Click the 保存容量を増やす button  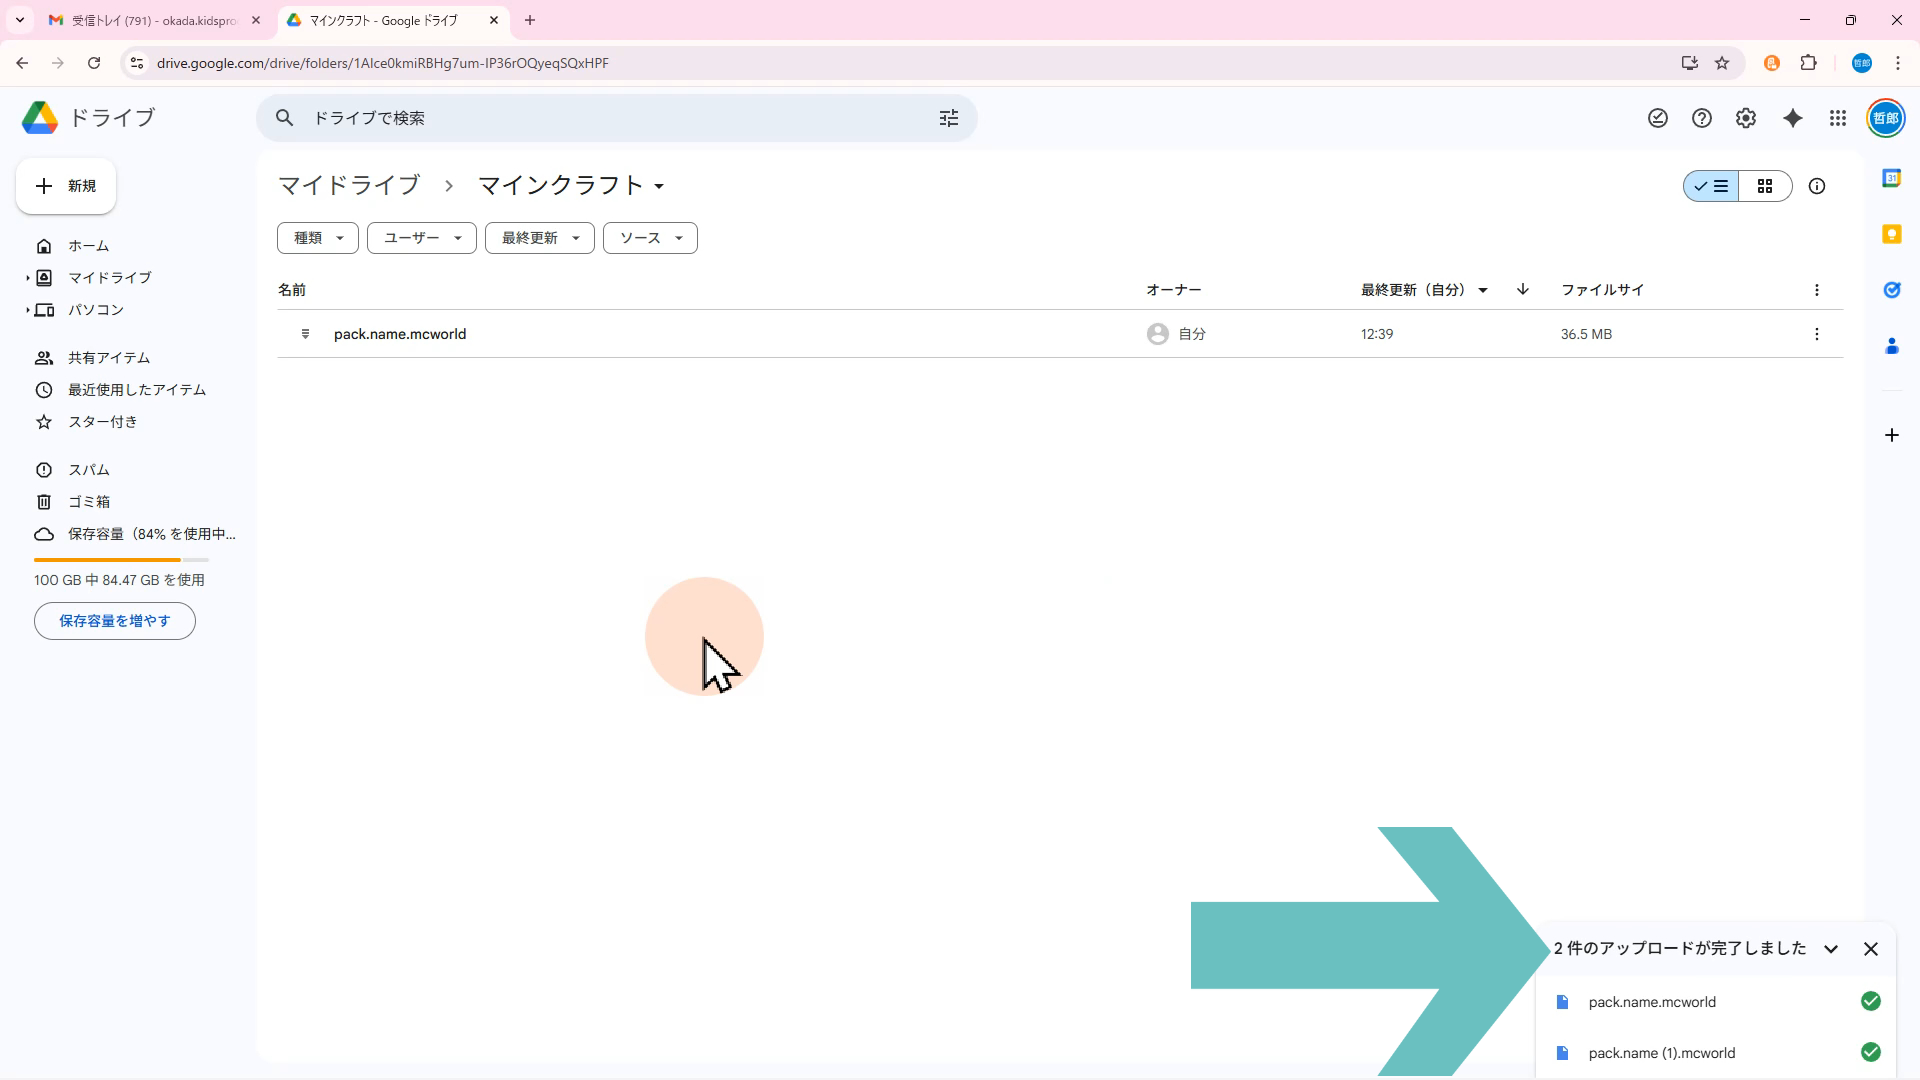click(x=115, y=621)
